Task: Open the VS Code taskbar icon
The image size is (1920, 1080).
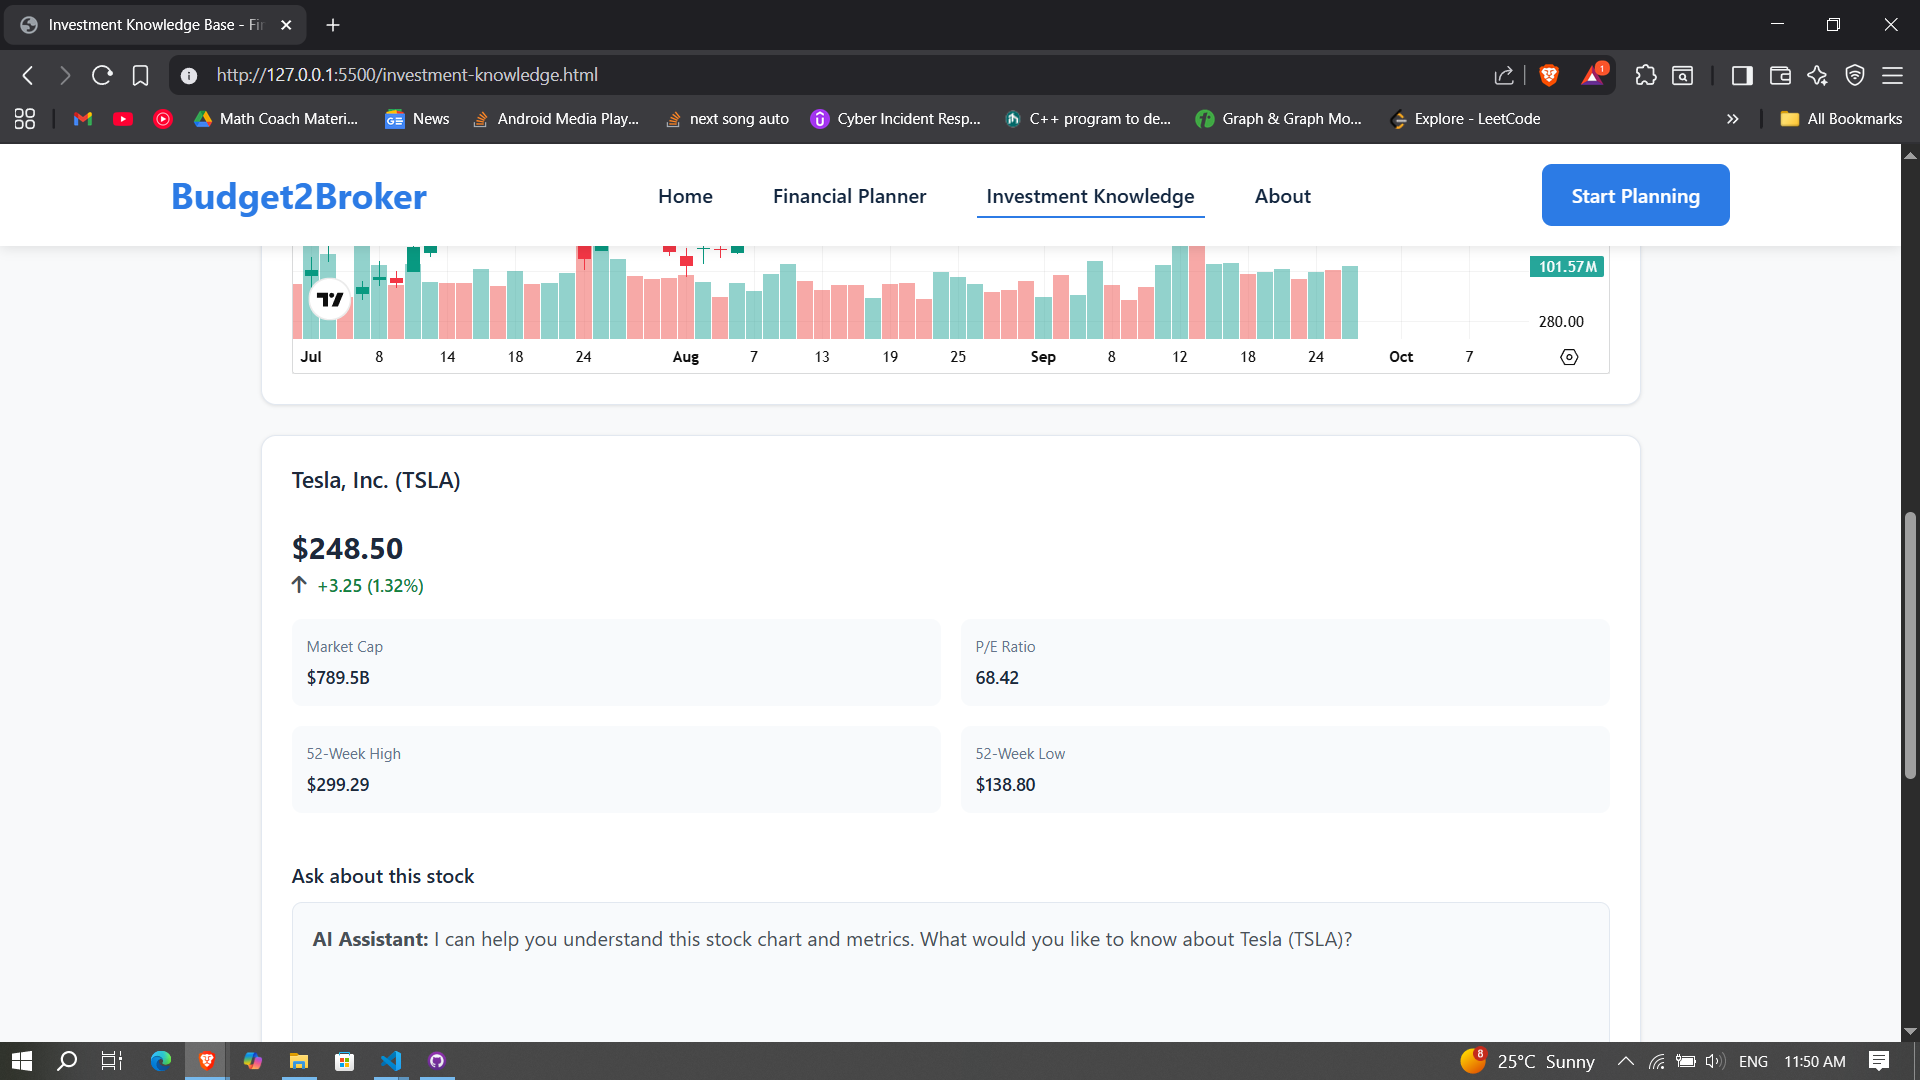Action: [391, 1061]
